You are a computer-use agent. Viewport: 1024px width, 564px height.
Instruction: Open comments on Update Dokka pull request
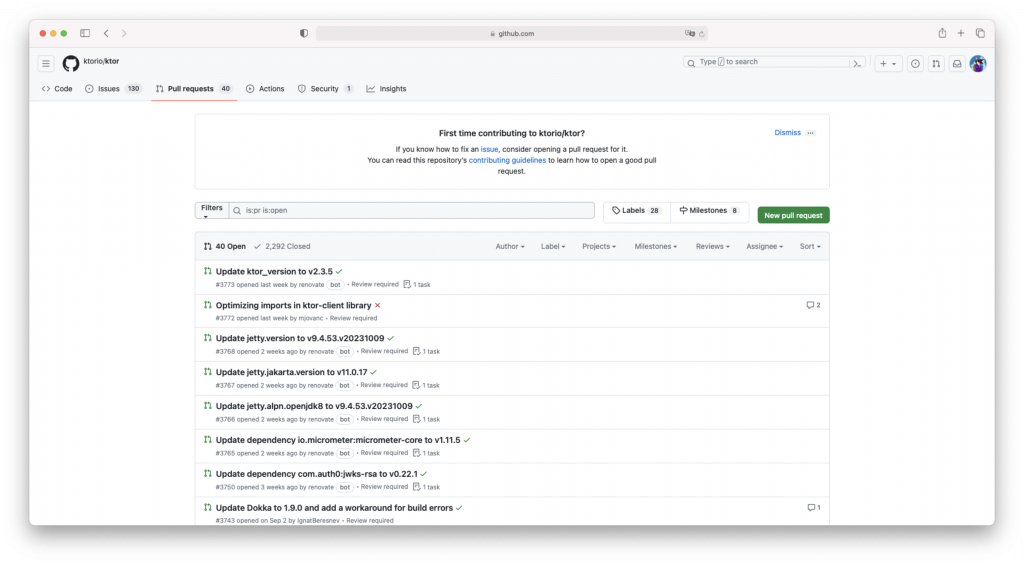814,507
